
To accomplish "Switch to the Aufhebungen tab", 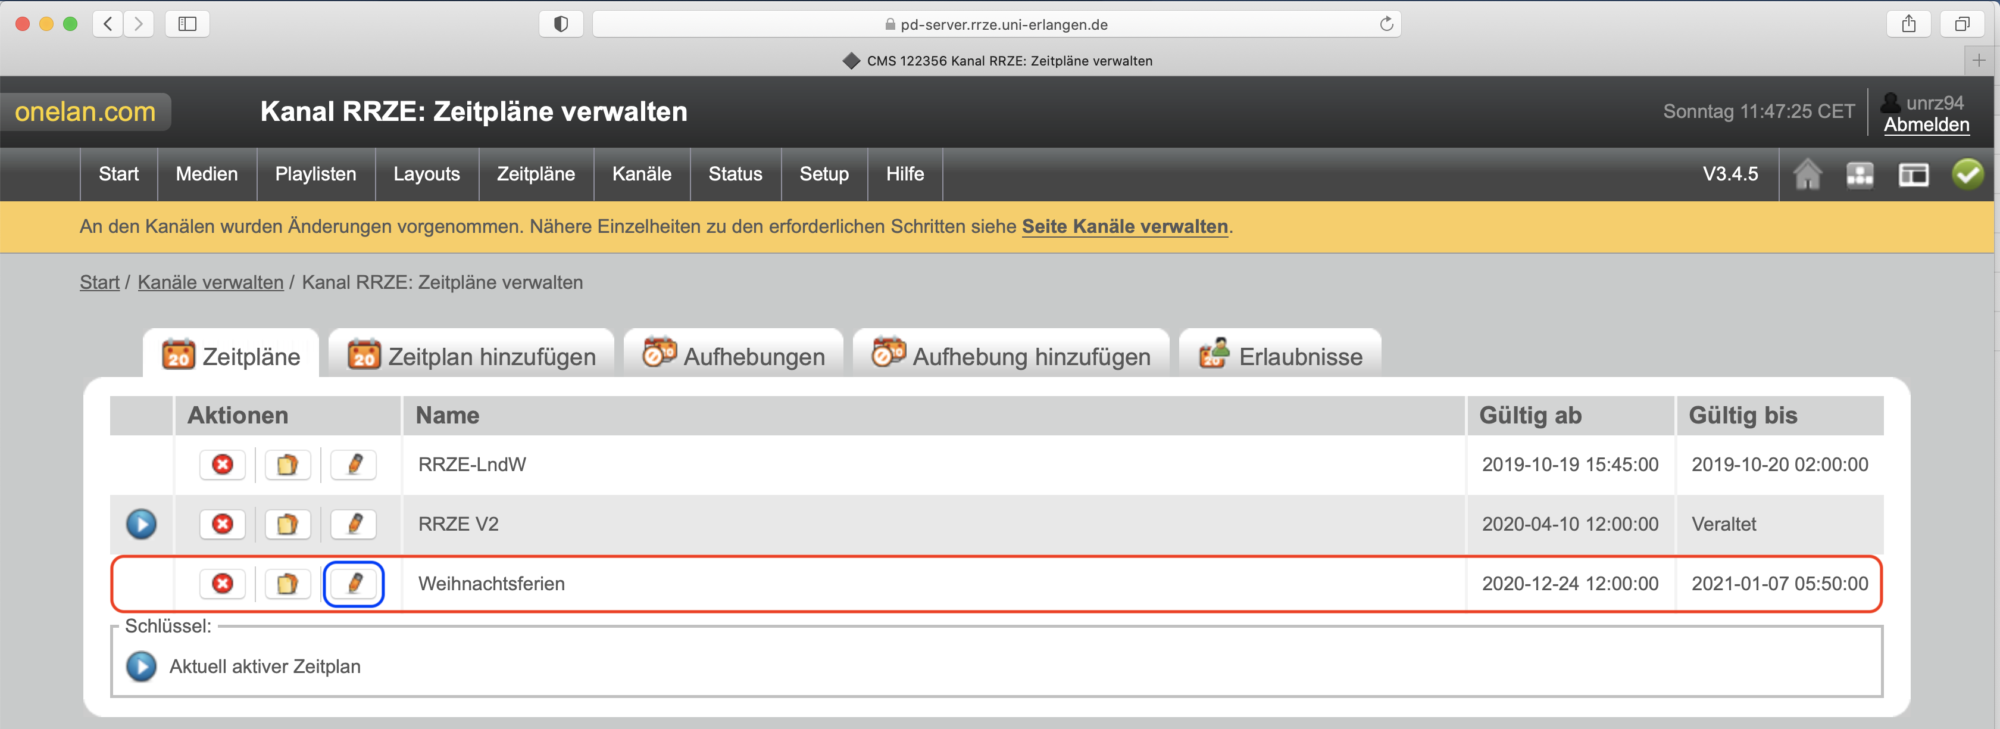I will 735,356.
